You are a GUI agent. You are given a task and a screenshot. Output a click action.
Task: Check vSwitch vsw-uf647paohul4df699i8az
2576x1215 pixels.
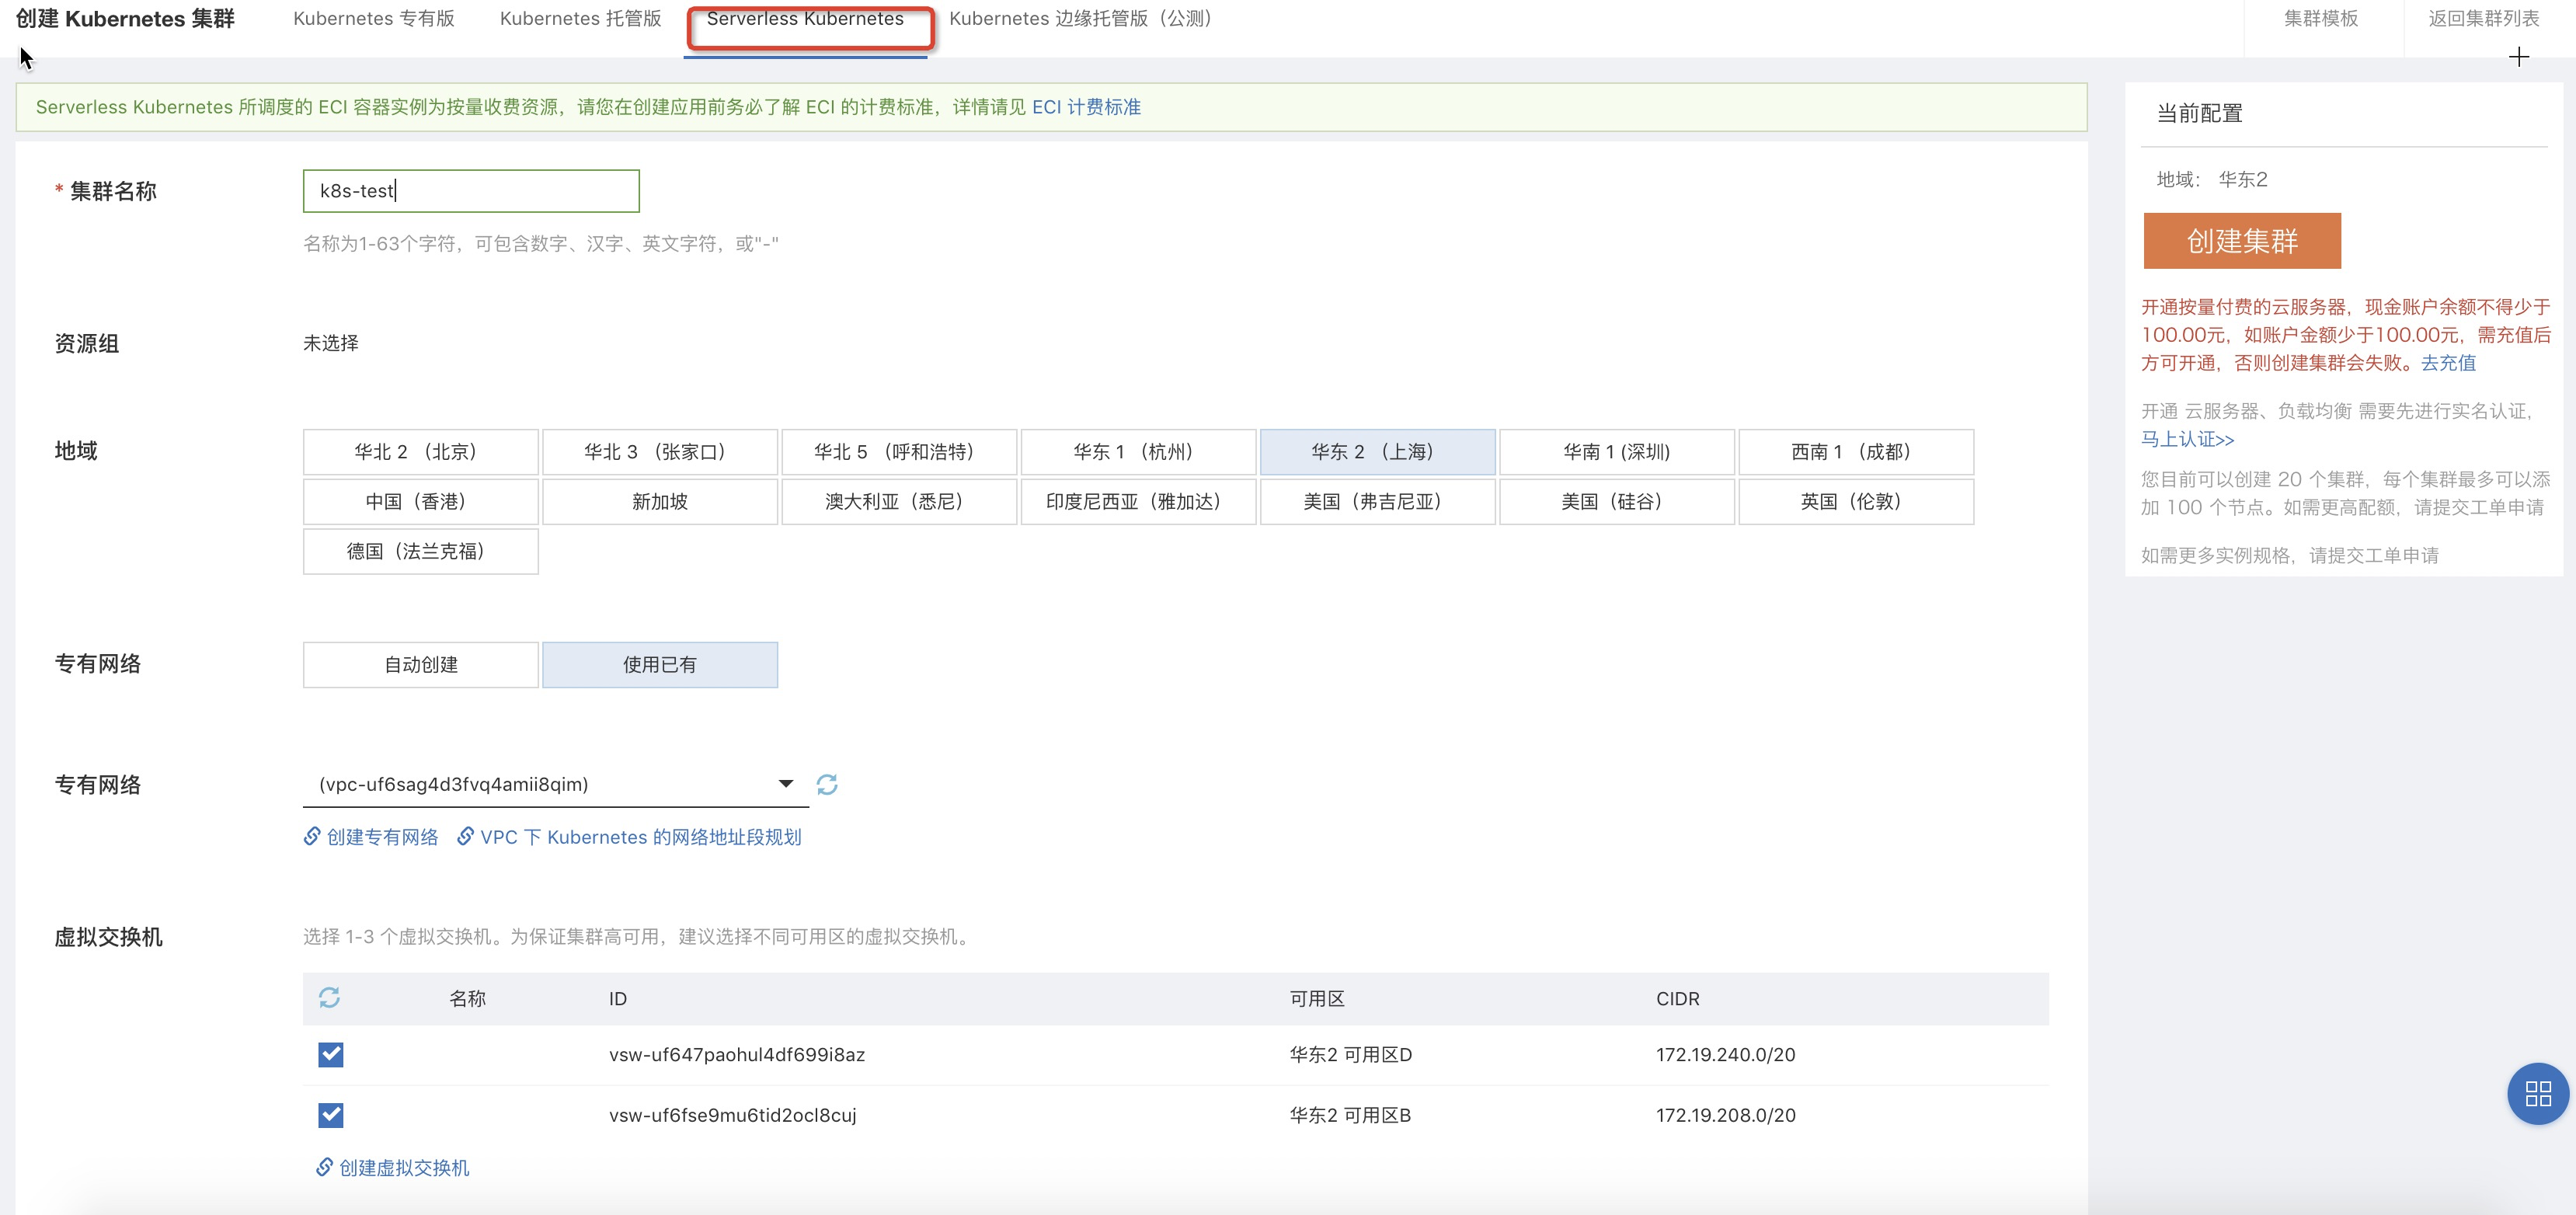tap(330, 1055)
